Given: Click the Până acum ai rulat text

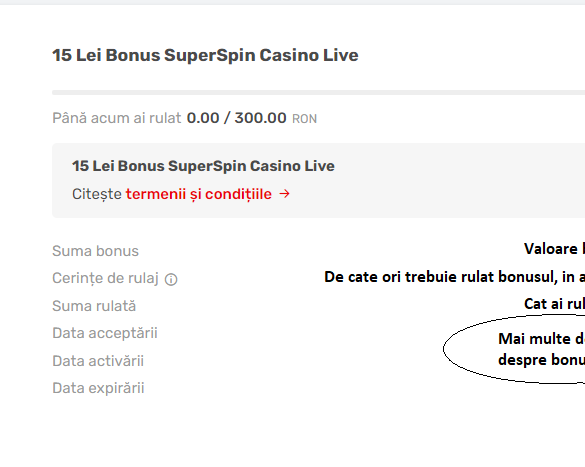Looking at the screenshot, I should tap(116, 118).
